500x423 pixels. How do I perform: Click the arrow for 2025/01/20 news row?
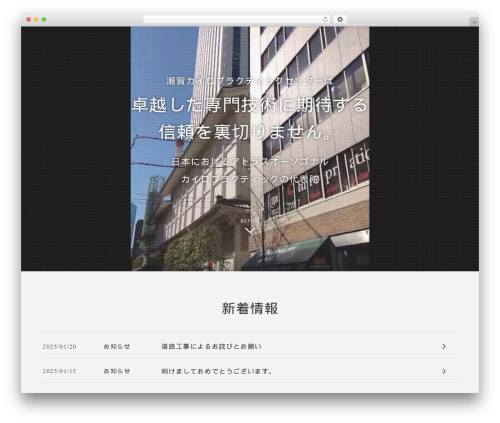(x=444, y=347)
